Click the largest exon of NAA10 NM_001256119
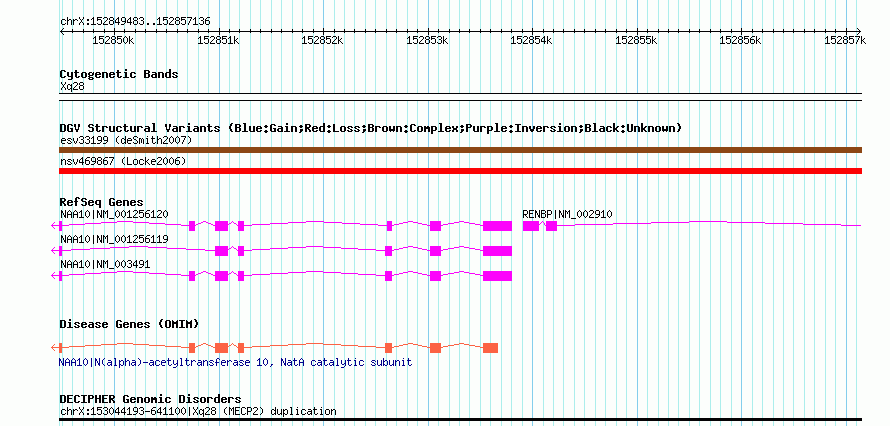This screenshot has width=890, height=426. pos(497,251)
